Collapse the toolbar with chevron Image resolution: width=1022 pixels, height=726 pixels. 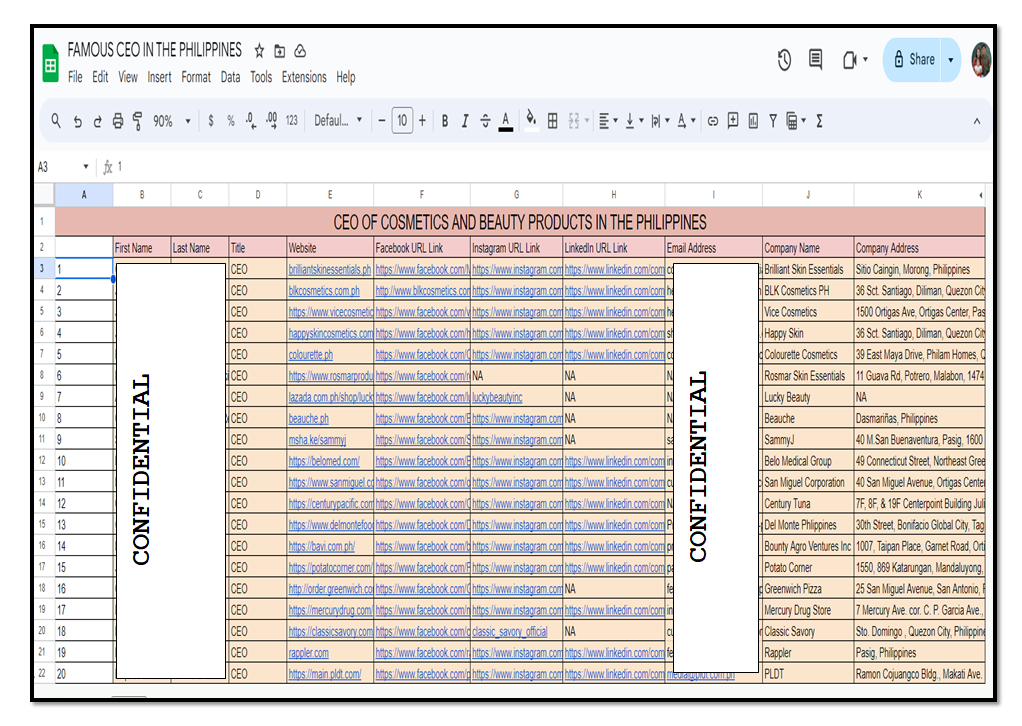pyautogui.click(x=977, y=121)
